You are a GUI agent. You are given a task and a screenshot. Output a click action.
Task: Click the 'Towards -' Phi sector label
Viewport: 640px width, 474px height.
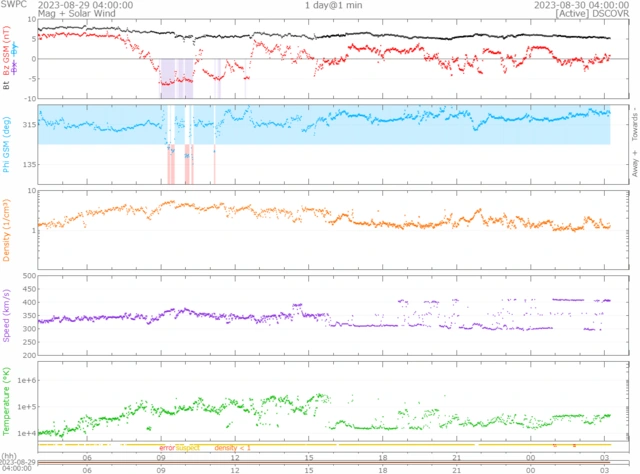tap(634, 124)
